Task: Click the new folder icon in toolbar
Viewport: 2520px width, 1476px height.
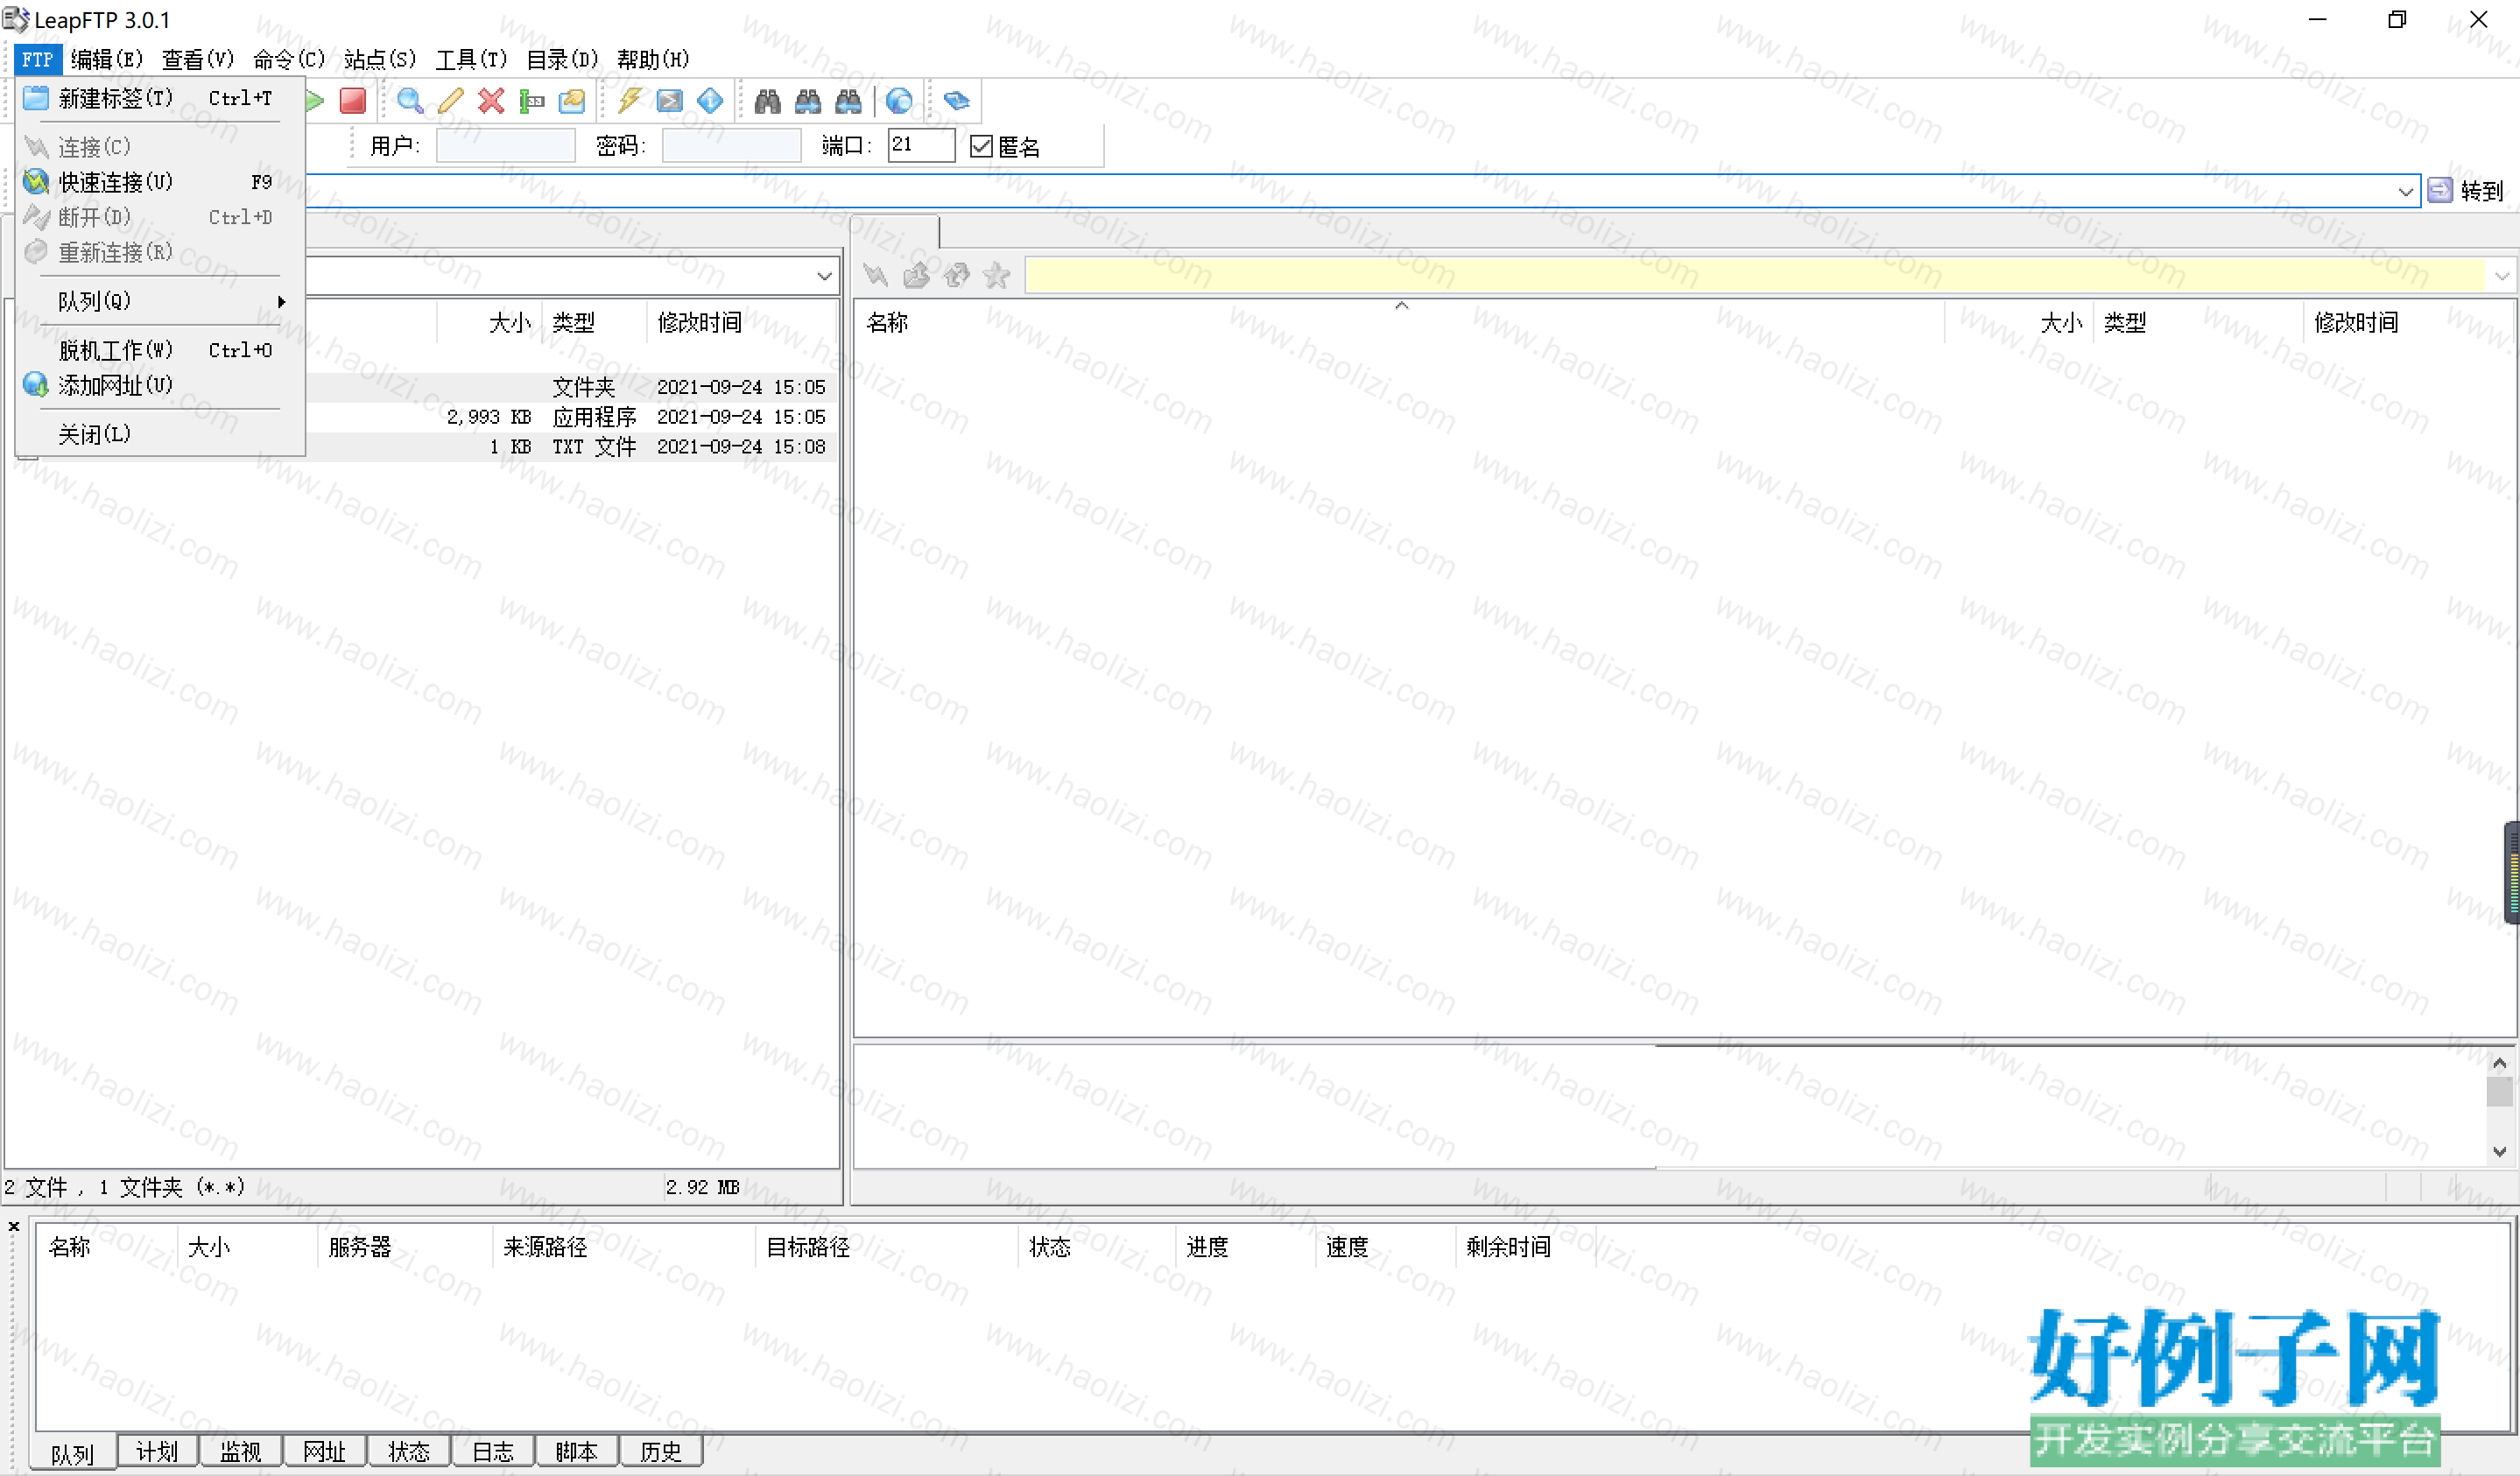Action: pyautogui.click(x=572, y=100)
